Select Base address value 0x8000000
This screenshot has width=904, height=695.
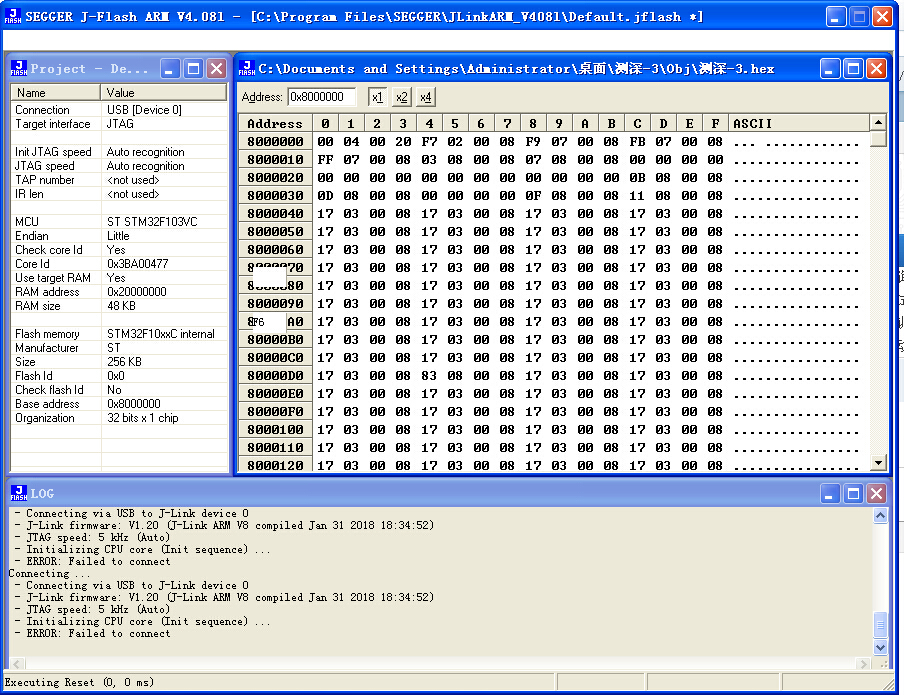(134, 404)
